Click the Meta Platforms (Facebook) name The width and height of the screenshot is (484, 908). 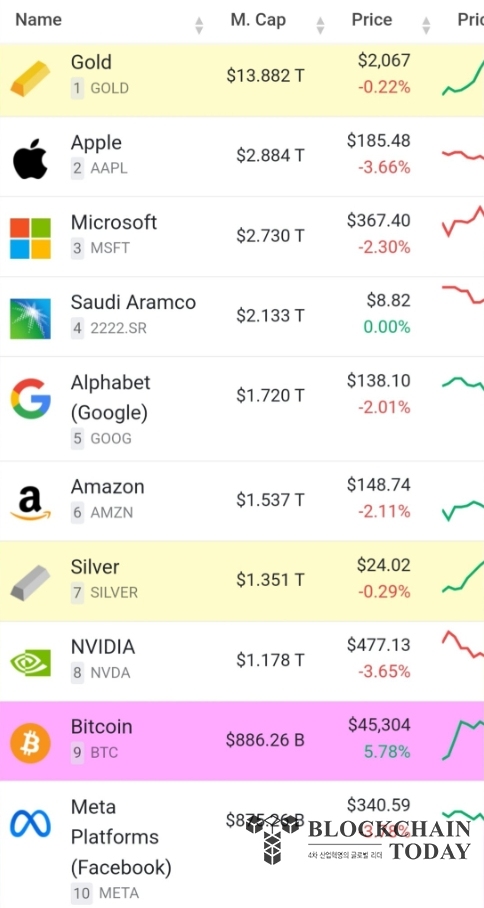coord(121,837)
